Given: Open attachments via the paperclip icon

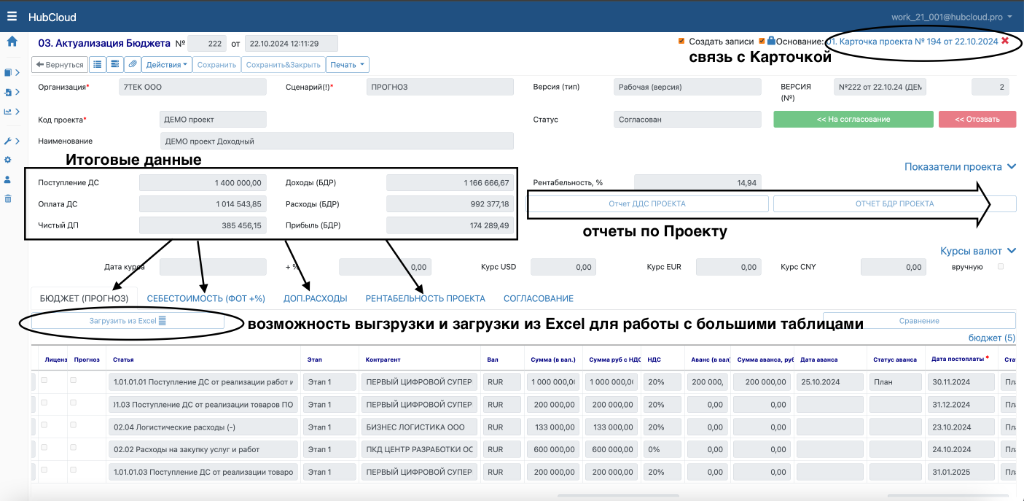Looking at the screenshot, I should coord(133,65).
